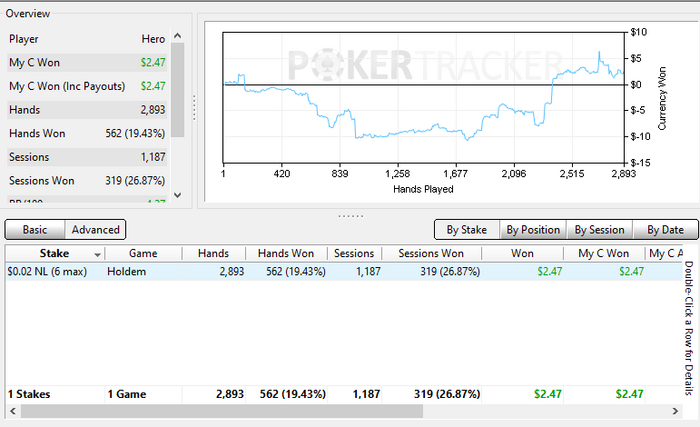Select the By Position report tab
The height and width of the screenshot is (427, 700).
(533, 230)
